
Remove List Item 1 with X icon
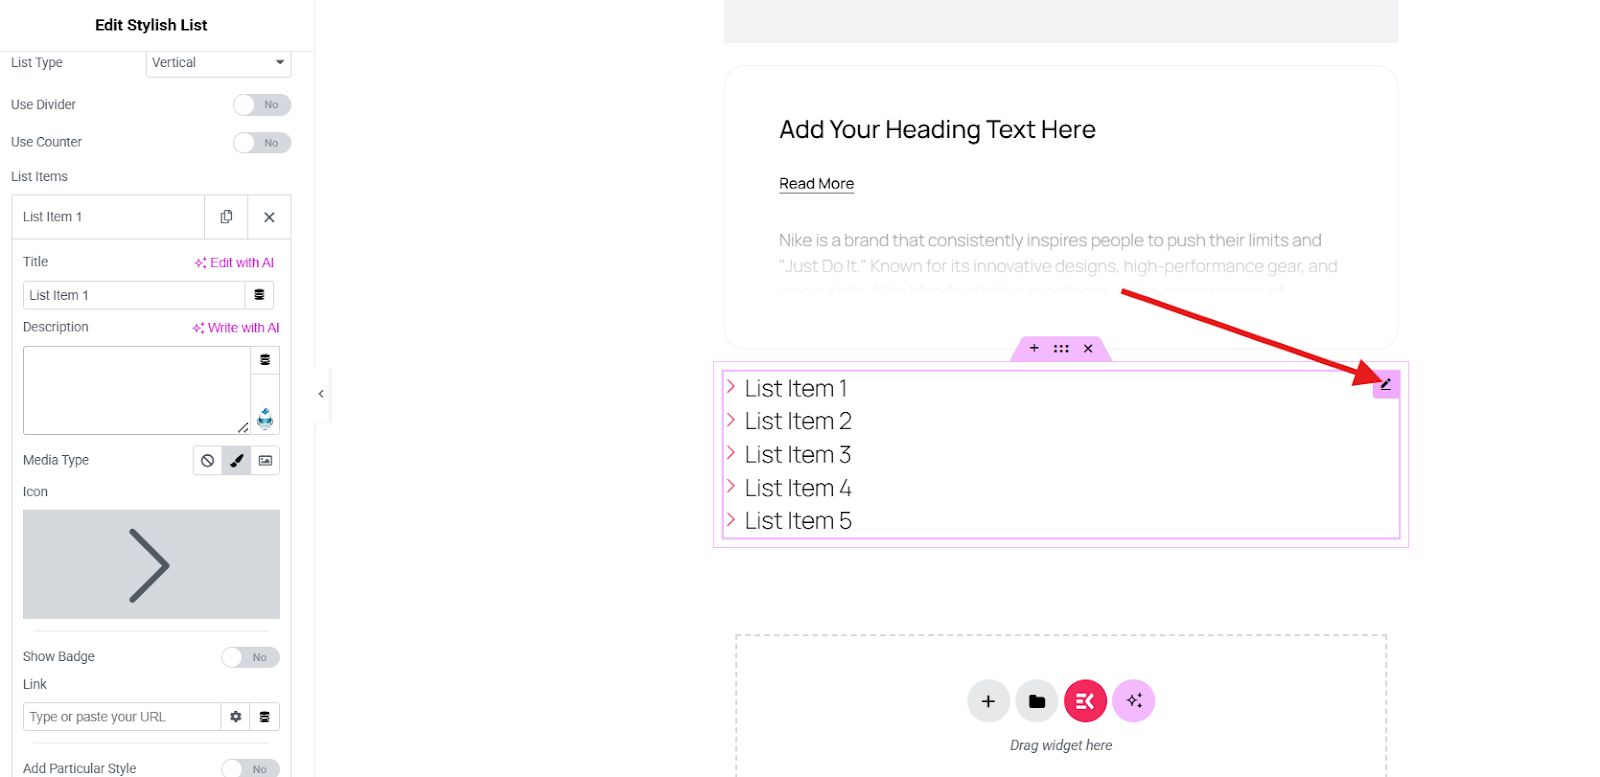coord(269,217)
